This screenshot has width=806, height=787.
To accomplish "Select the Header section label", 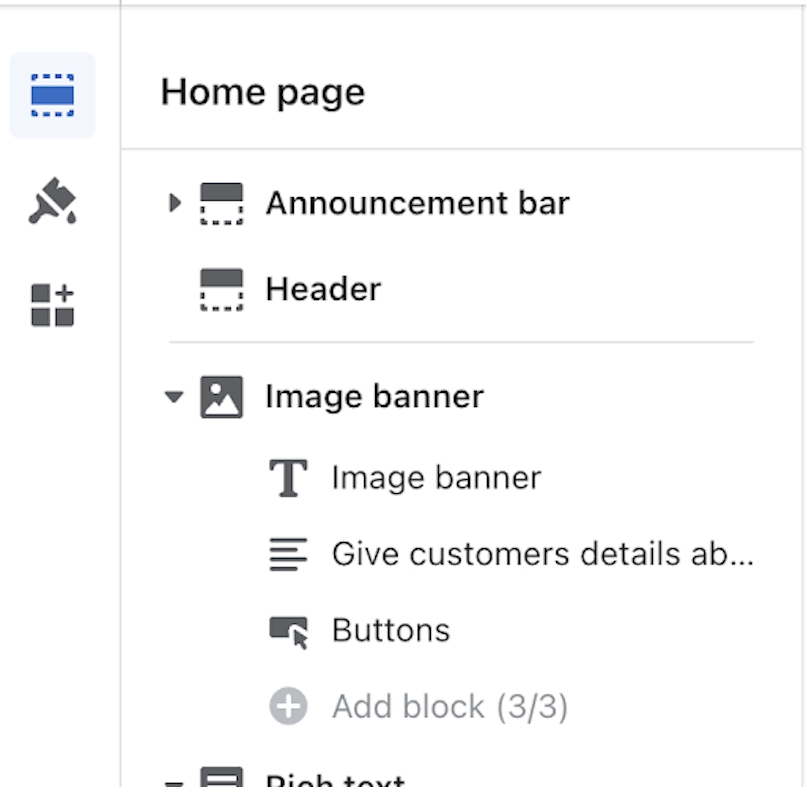I will click(x=323, y=290).
